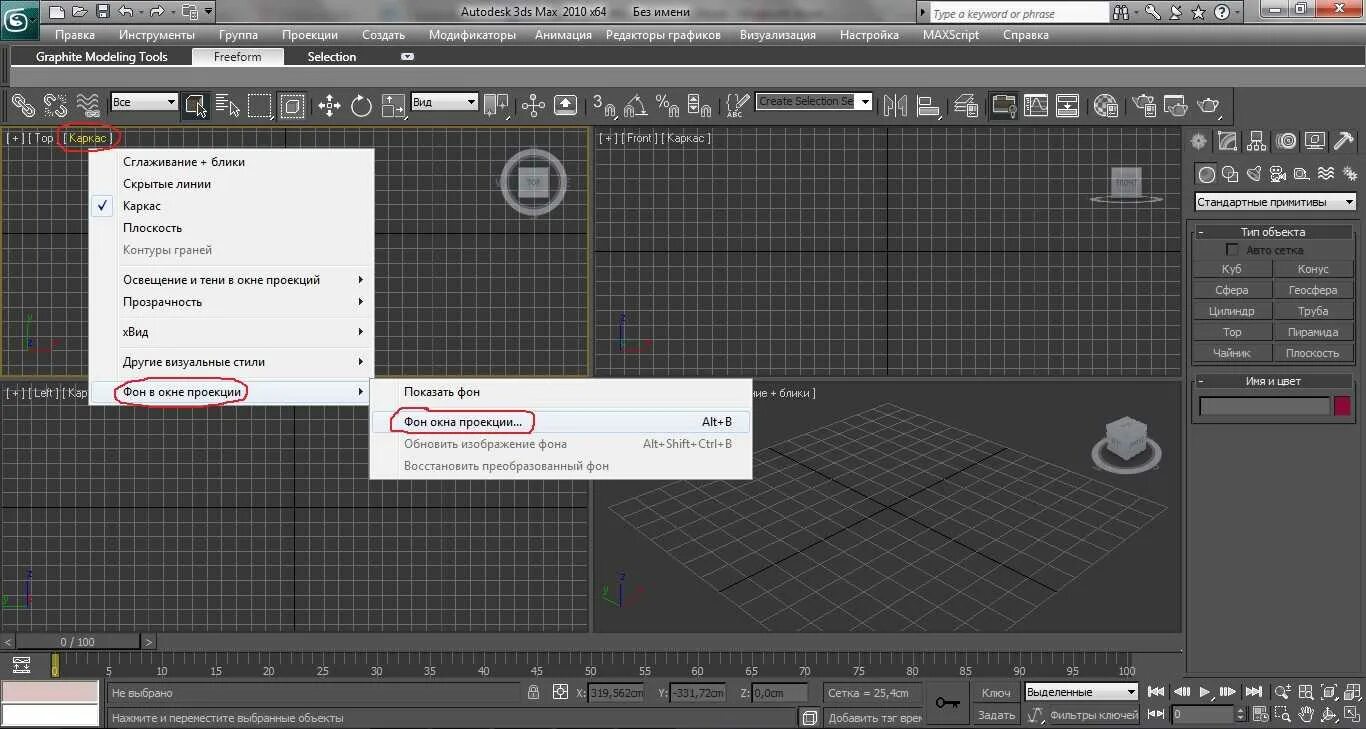The image size is (1366, 729).
Task: Click the Align tool icon
Action: (928, 104)
